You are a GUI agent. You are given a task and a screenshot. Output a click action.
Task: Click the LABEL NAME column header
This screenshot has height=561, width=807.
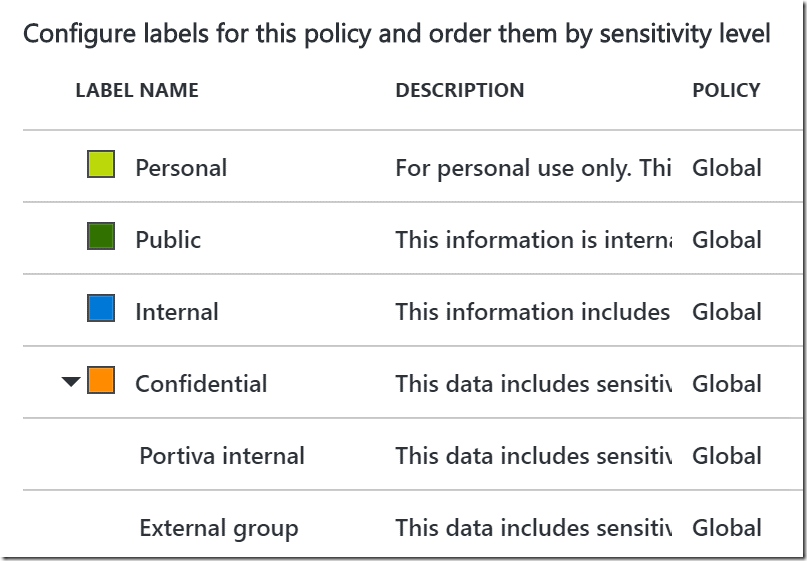pyautogui.click(x=137, y=91)
